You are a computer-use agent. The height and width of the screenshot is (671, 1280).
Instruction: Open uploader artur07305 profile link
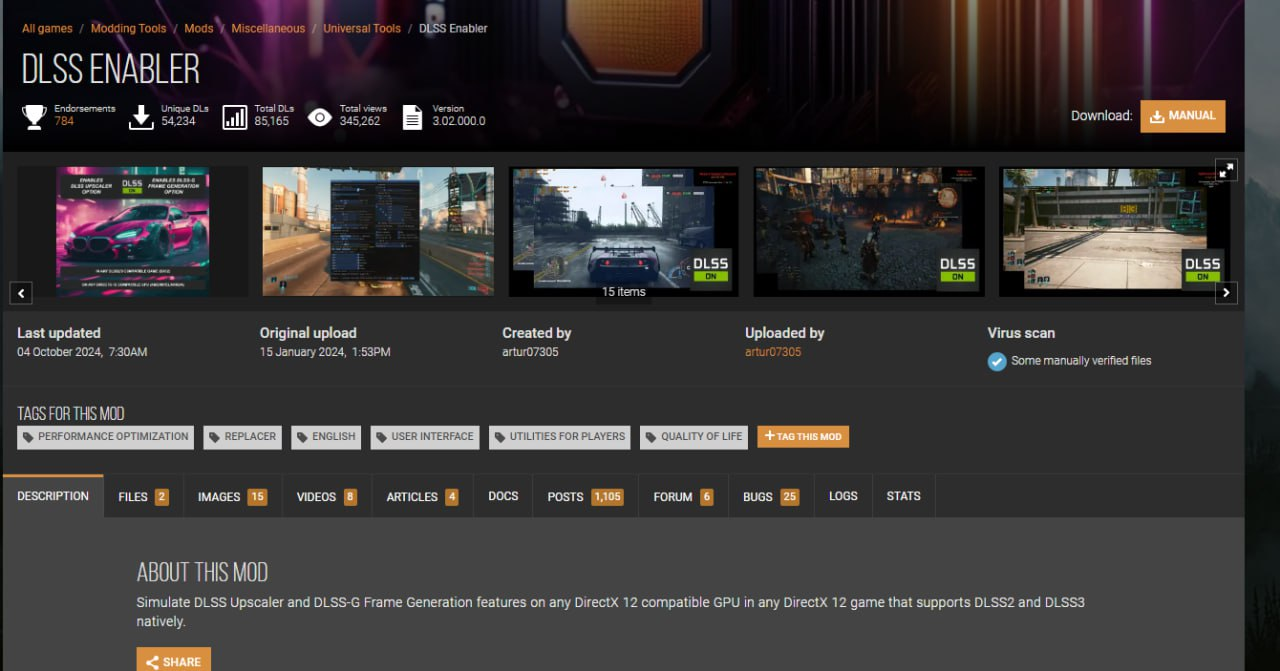coord(773,352)
